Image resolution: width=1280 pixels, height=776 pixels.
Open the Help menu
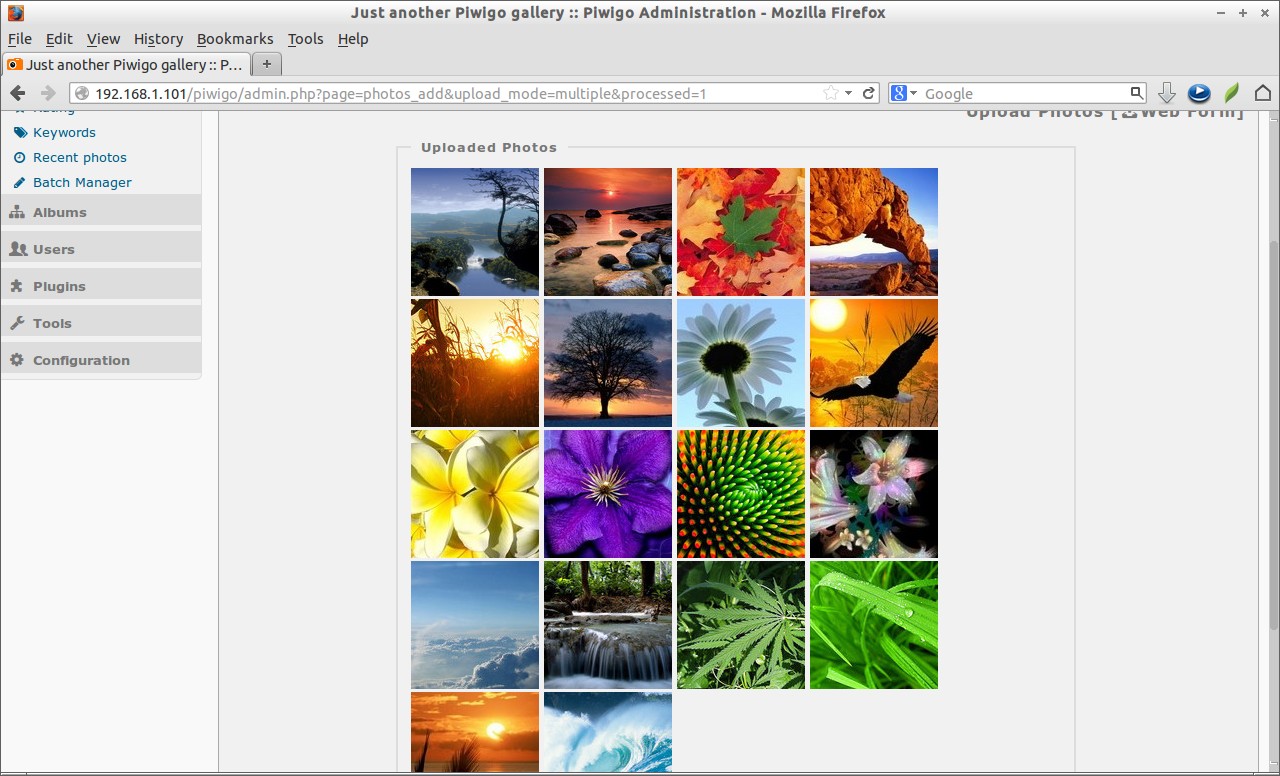(353, 39)
